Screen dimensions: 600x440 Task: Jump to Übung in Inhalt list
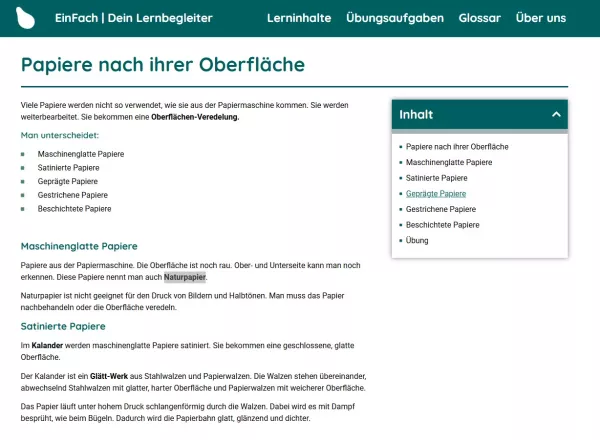click(x=417, y=240)
